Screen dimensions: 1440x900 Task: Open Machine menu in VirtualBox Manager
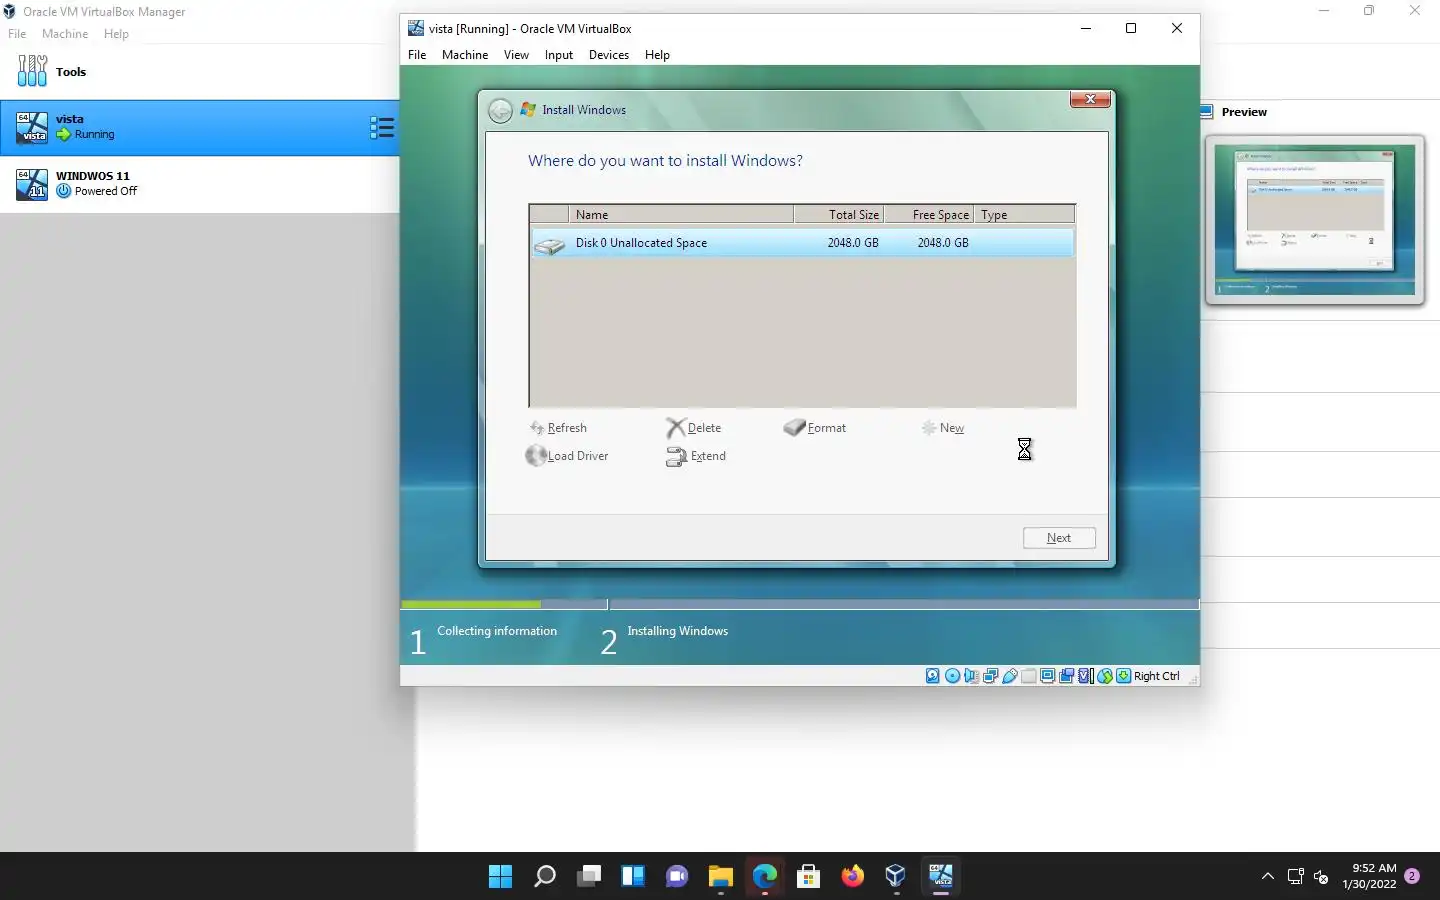65,34
